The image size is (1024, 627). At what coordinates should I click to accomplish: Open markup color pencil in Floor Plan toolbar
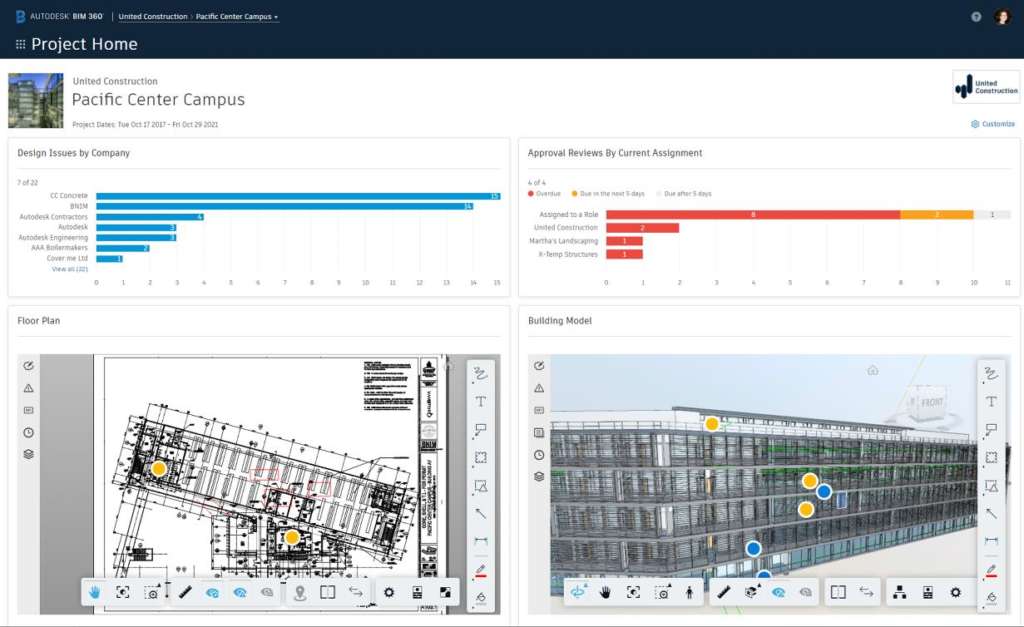(x=481, y=570)
